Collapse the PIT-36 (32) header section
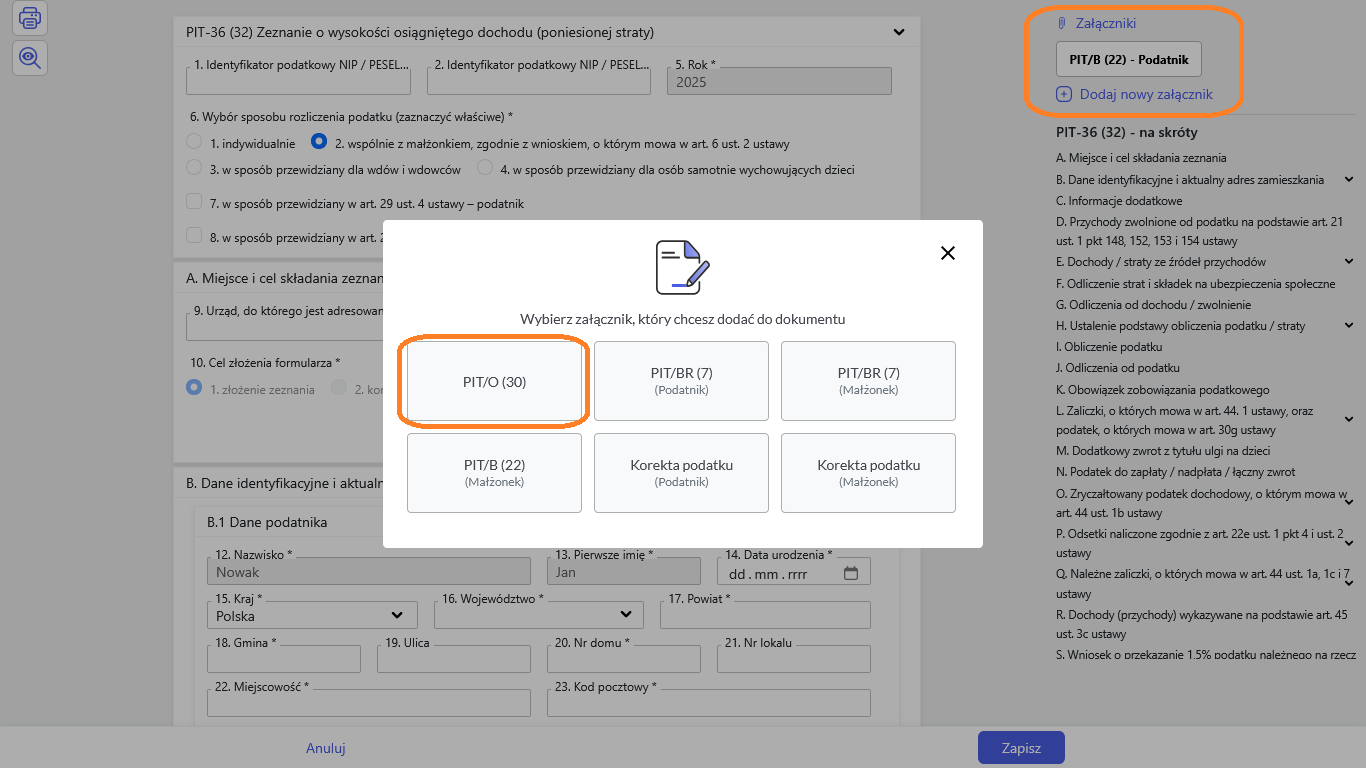The height and width of the screenshot is (768, 1366). (898, 32)
